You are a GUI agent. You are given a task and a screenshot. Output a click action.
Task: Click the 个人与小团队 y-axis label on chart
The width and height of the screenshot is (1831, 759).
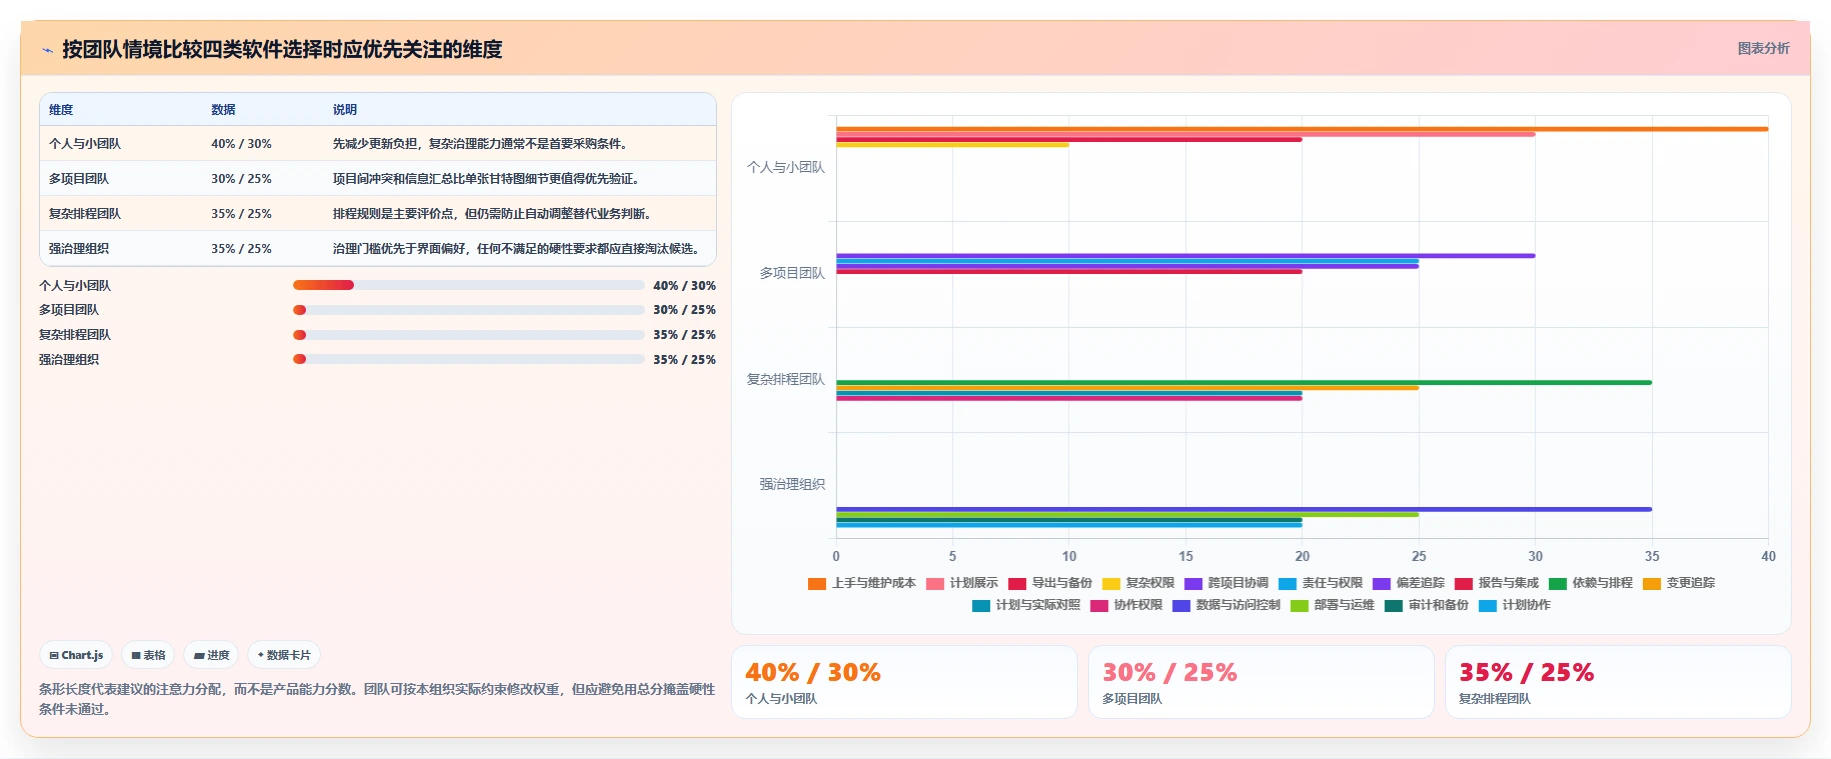pyautogui.click(x=786, y=168)
